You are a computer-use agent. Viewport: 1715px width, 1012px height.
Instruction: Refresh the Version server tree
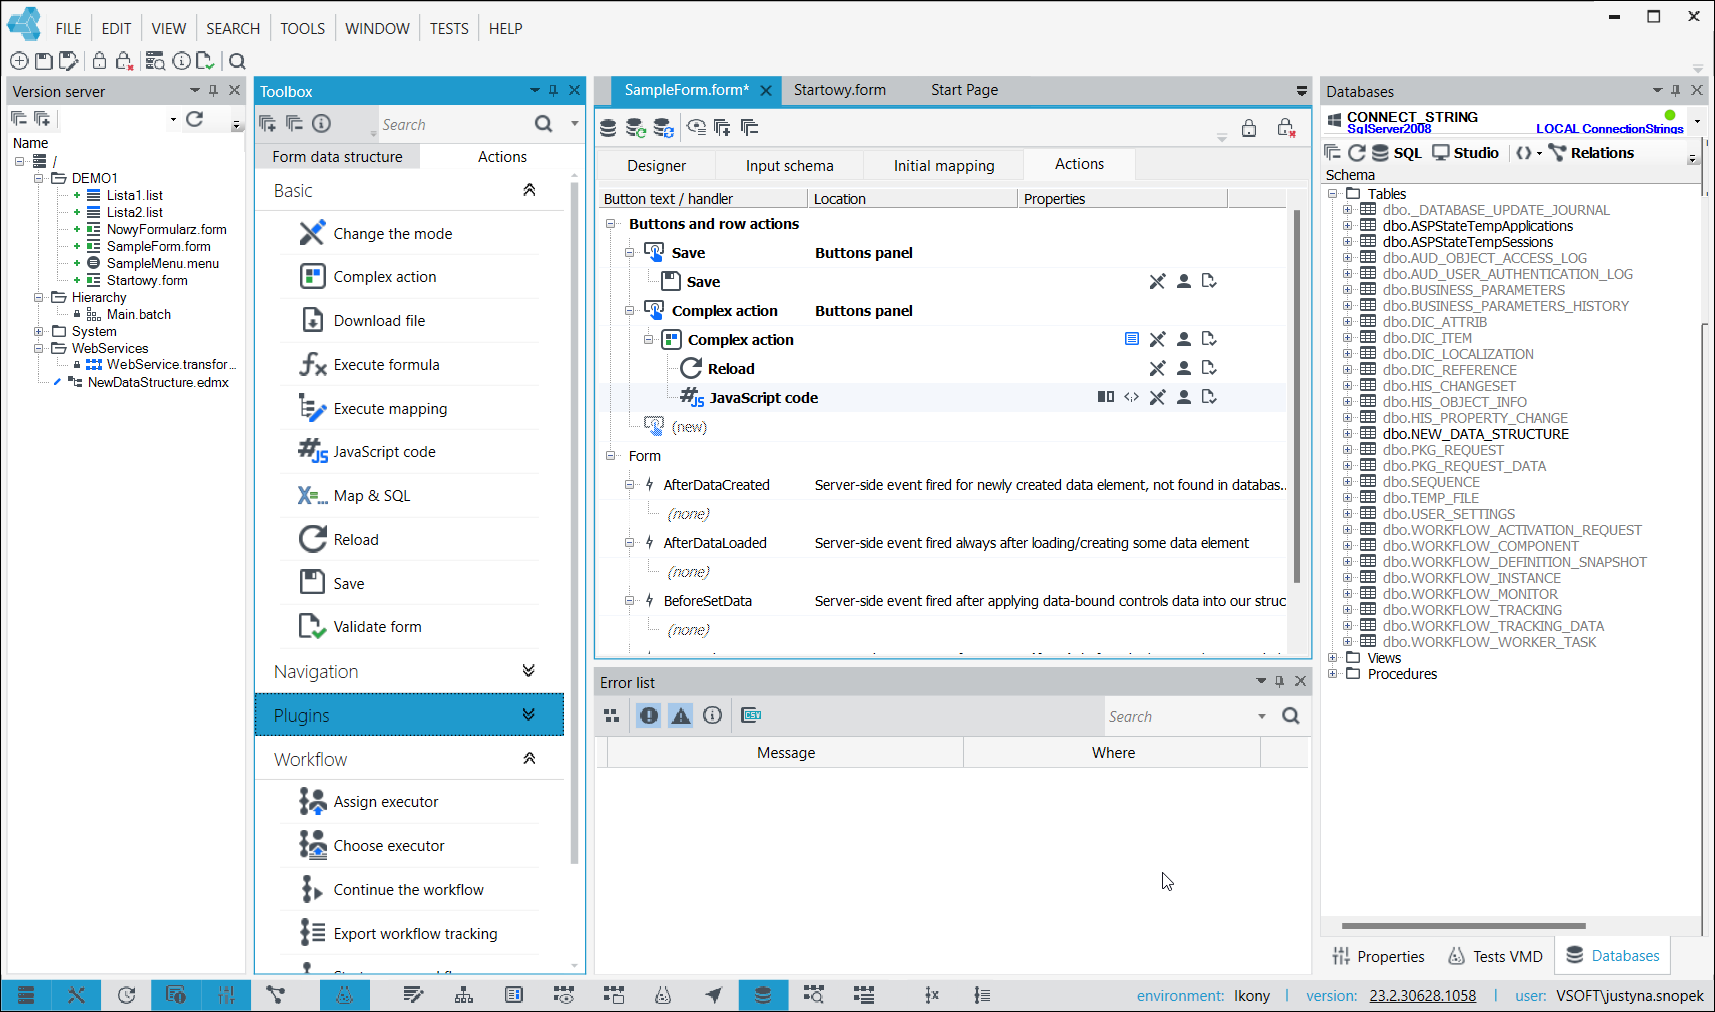[x=195, y=119]
